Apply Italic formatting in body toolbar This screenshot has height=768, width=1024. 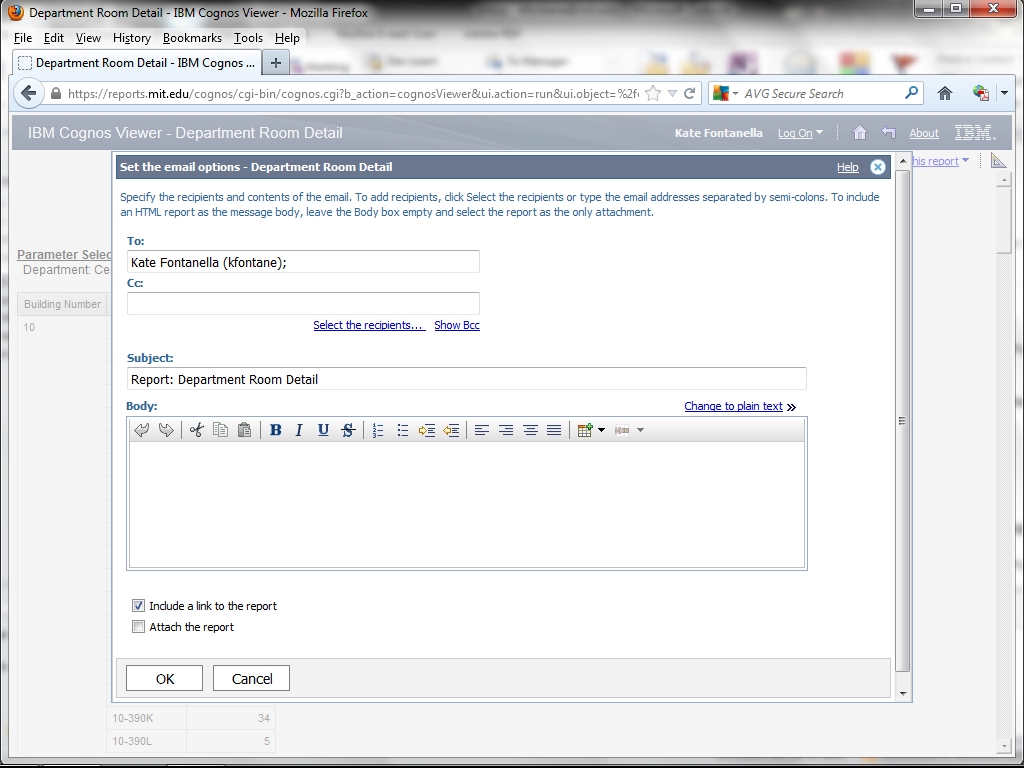[299, 430]
